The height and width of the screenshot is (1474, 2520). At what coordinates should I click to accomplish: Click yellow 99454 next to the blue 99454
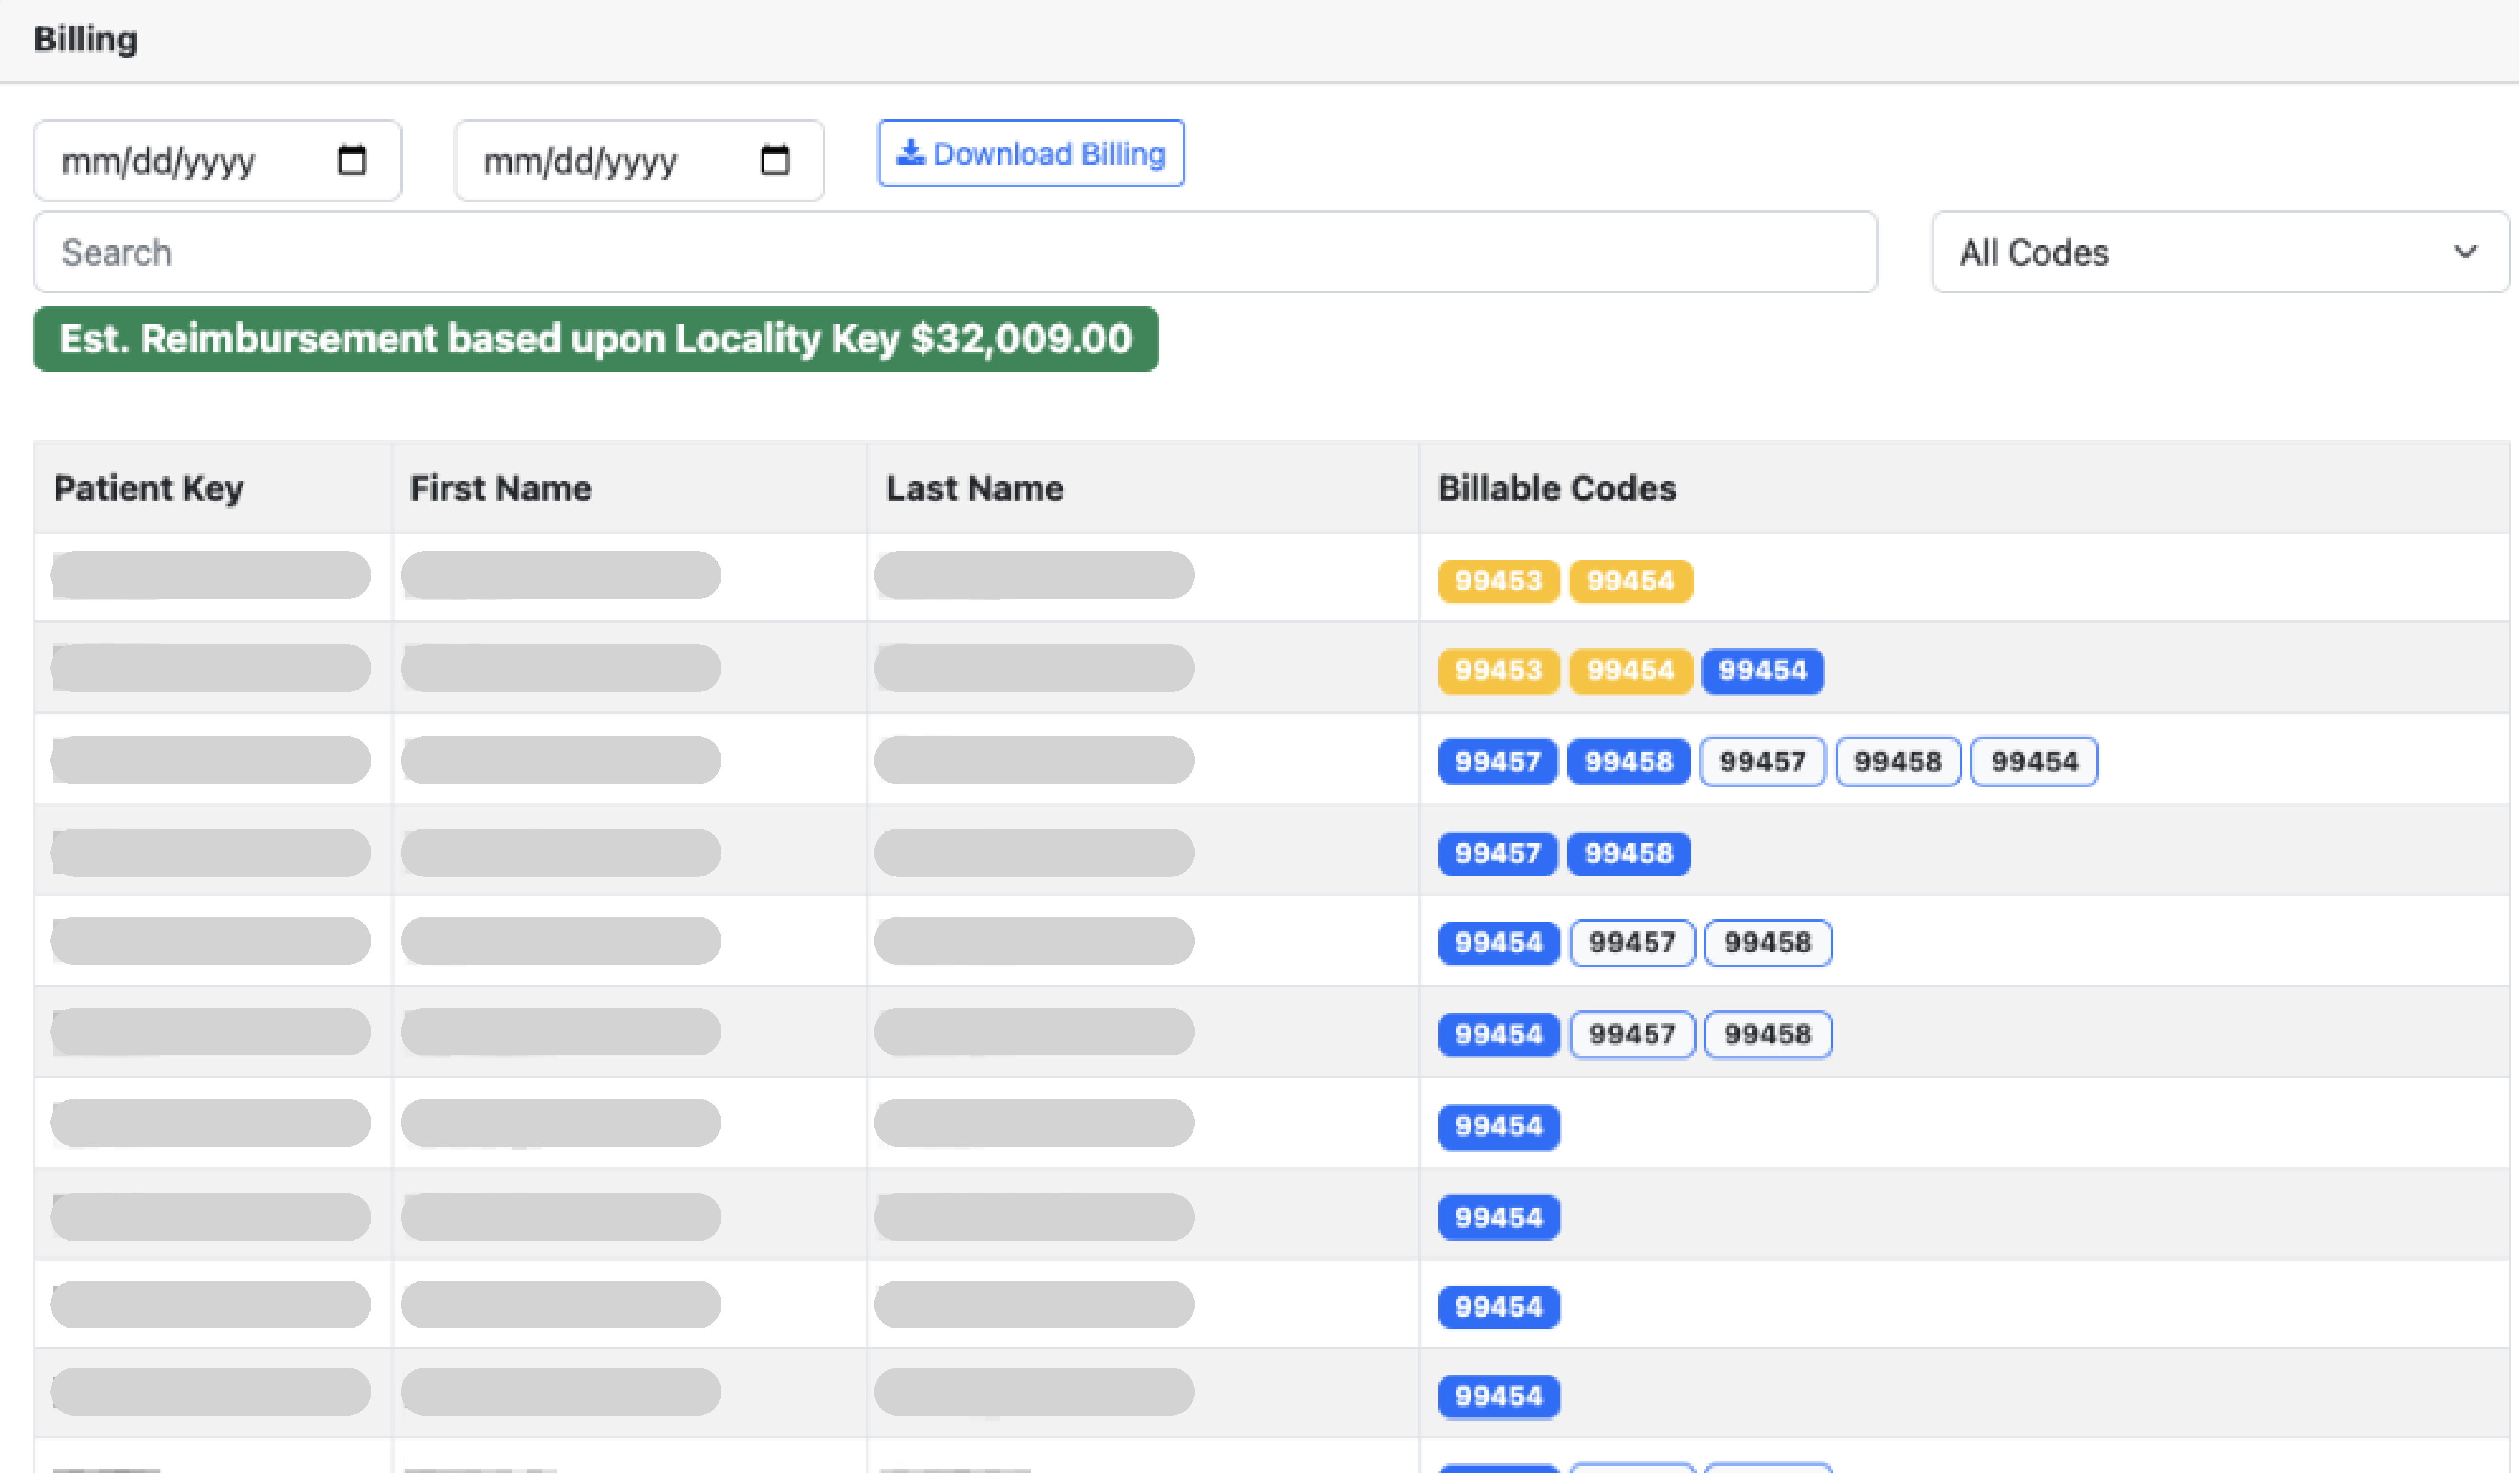click(1630, 671)
